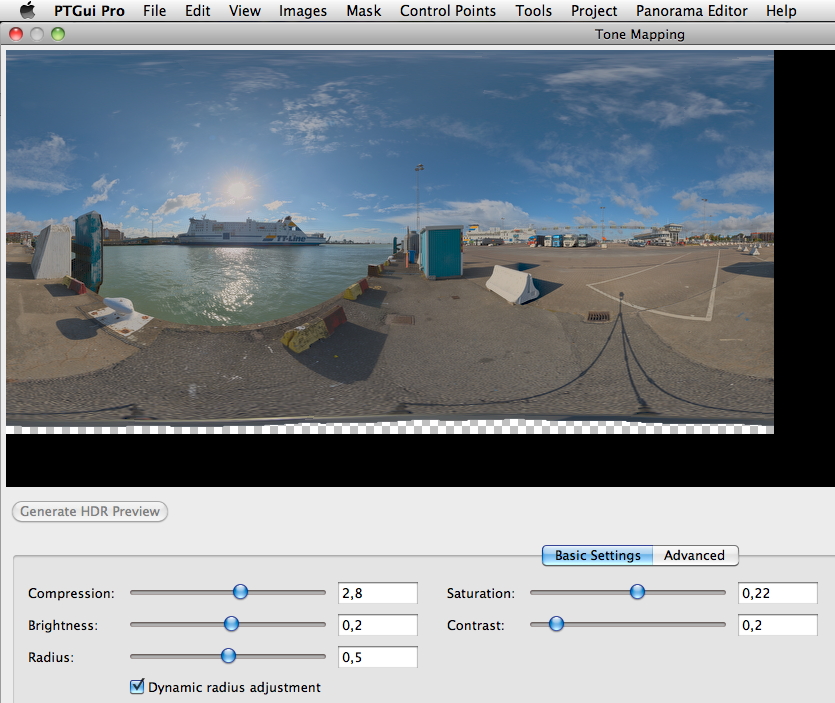This screenshot has width=835, height=703.
Task: Open the Control Points menu
Action: pos(447,11)
